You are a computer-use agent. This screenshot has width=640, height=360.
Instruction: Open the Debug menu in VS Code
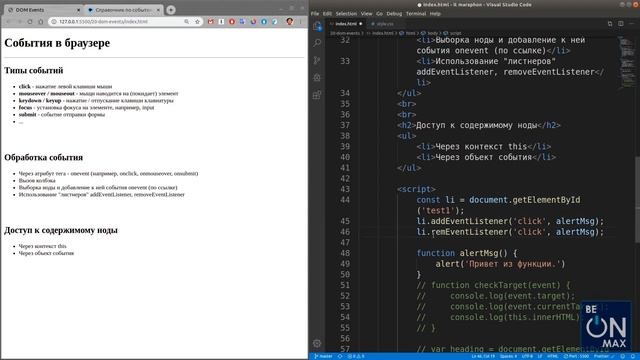pos(394,14)
